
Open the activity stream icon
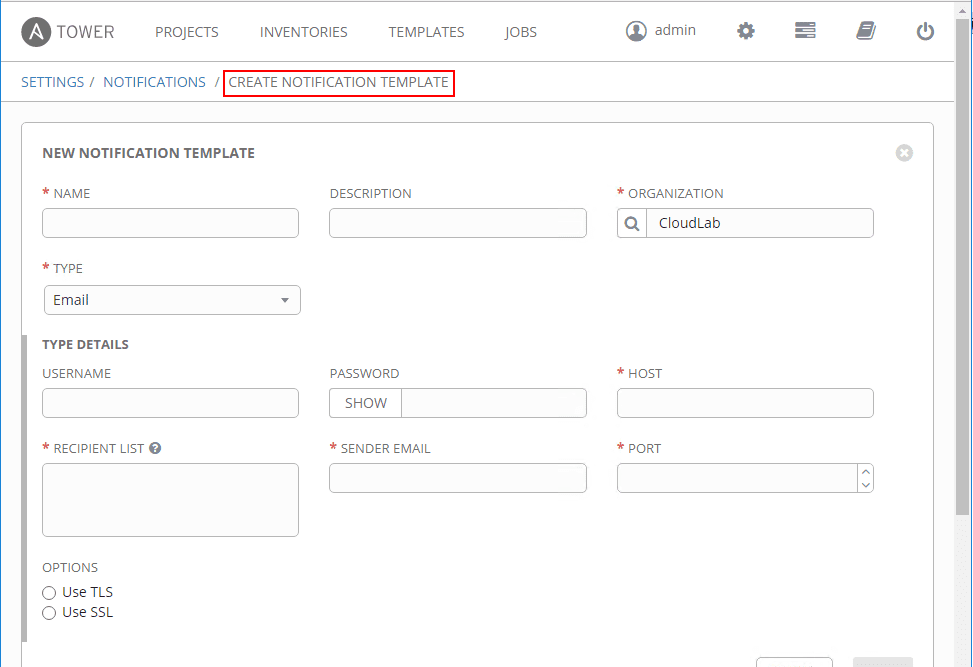pyautogui.click(x=805, y=31)
